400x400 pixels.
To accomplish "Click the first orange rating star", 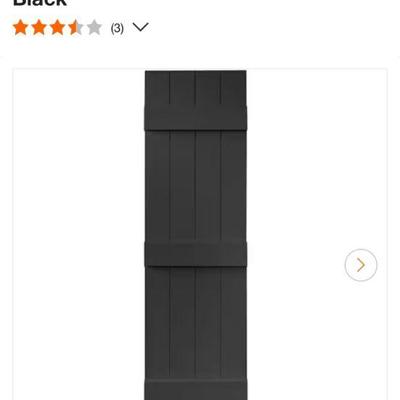I will 20,27.
